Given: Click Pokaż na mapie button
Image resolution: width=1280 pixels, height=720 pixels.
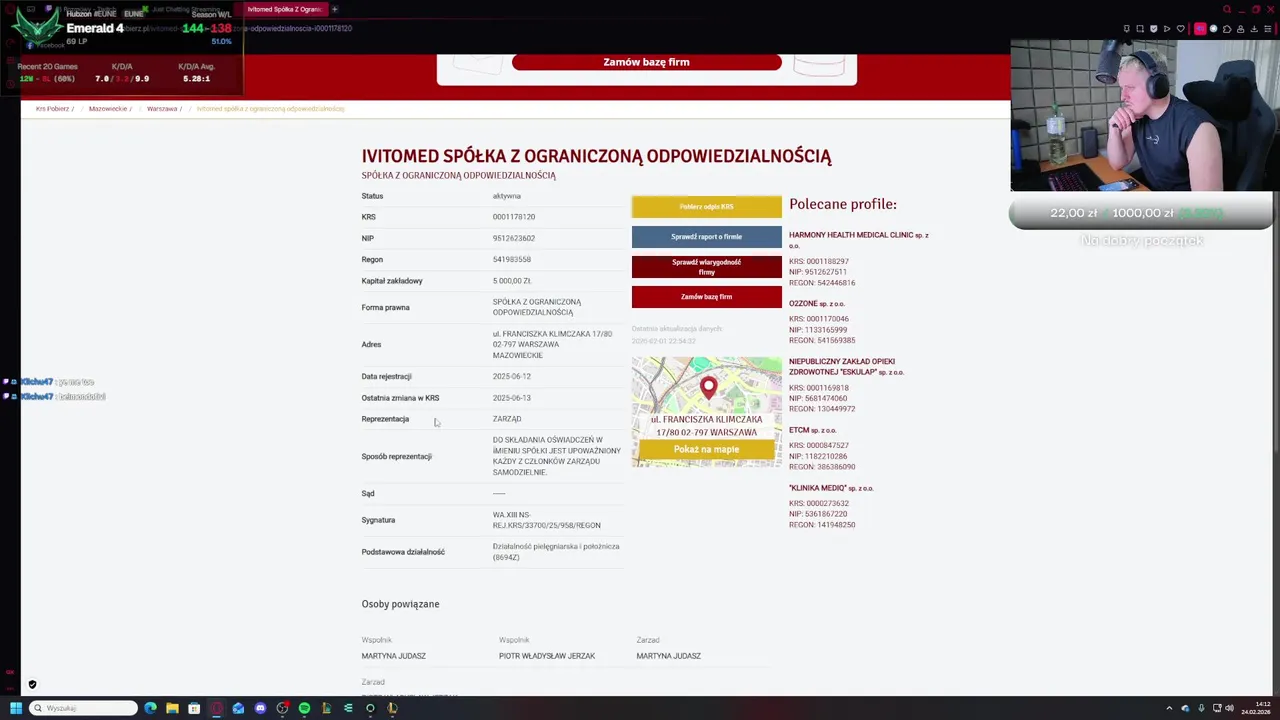Looking at the screenshot, I should pyautogui.click(x=706, y=450).
